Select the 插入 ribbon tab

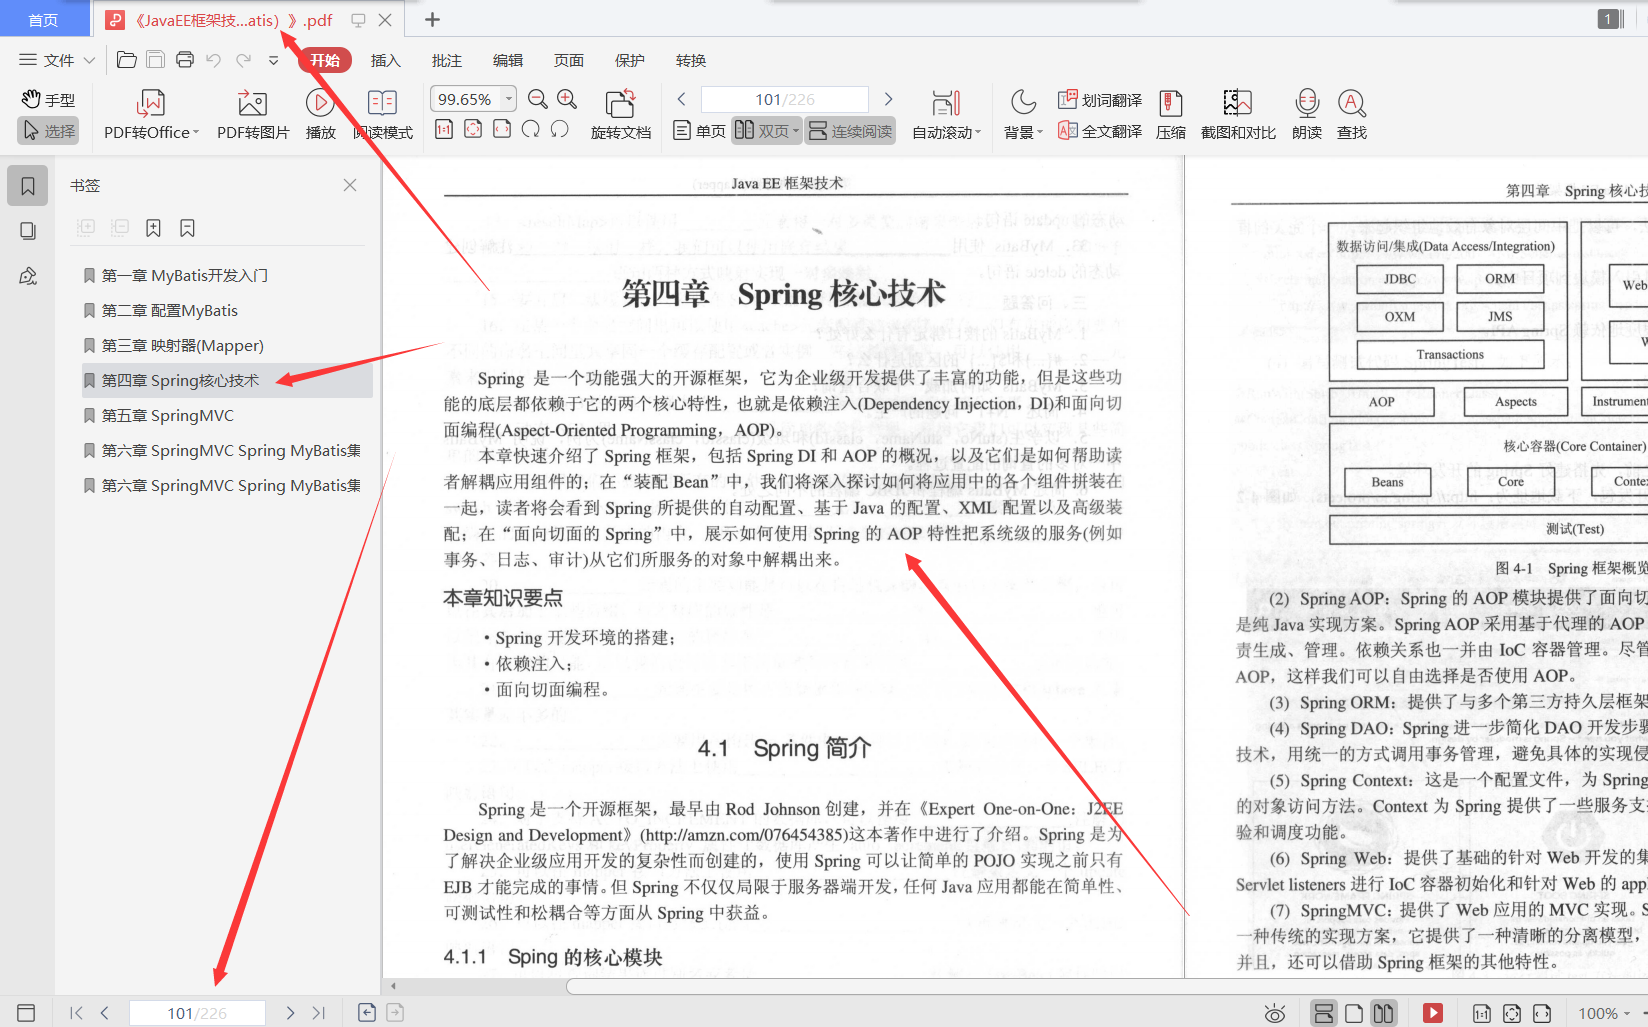[x=386, y=60]
